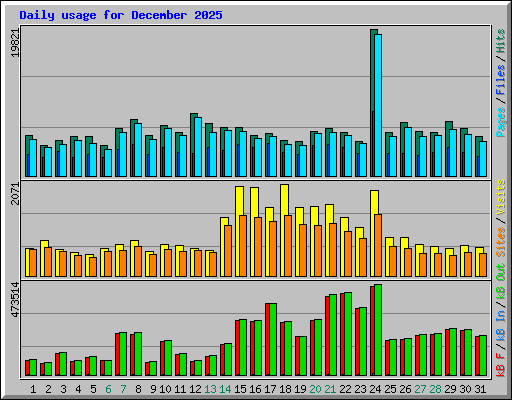Click the "Sites" legend label

pyautogui.click(x=500, y=242)
